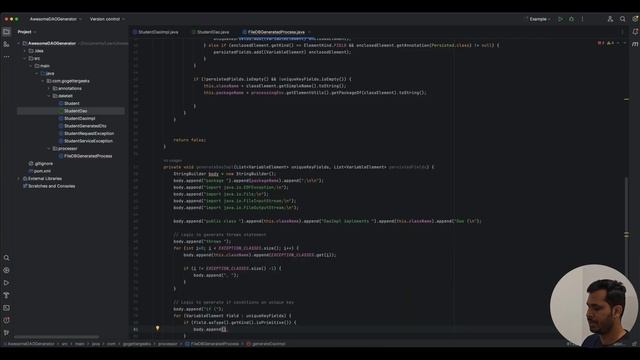The height and width of the screenshot is (360, 640).
Task: Collapse the main folder
Action: (x=31, y=66)
